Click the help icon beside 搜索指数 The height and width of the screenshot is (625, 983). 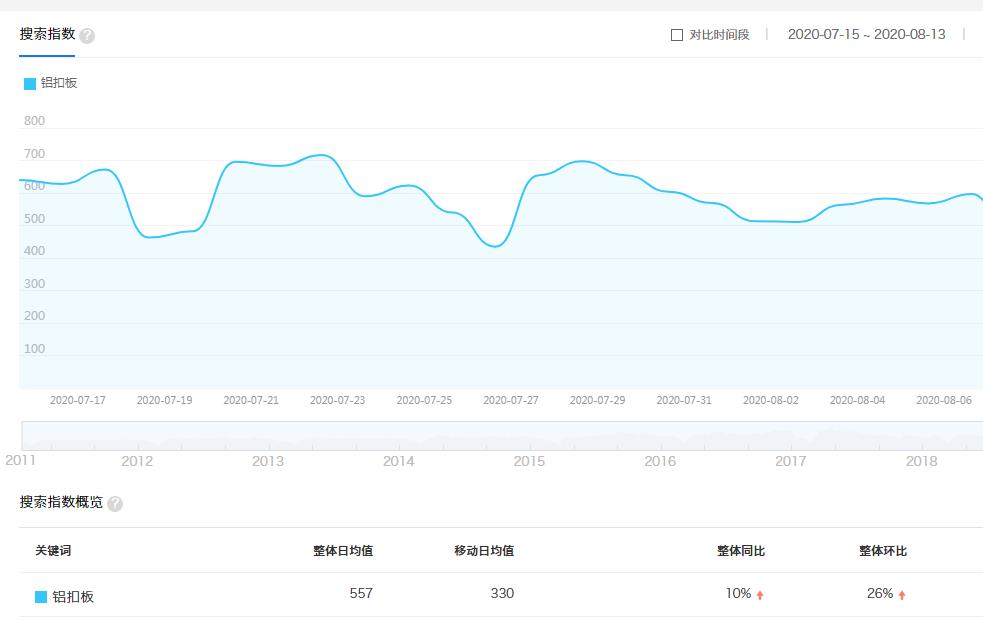tap(88, 33)
